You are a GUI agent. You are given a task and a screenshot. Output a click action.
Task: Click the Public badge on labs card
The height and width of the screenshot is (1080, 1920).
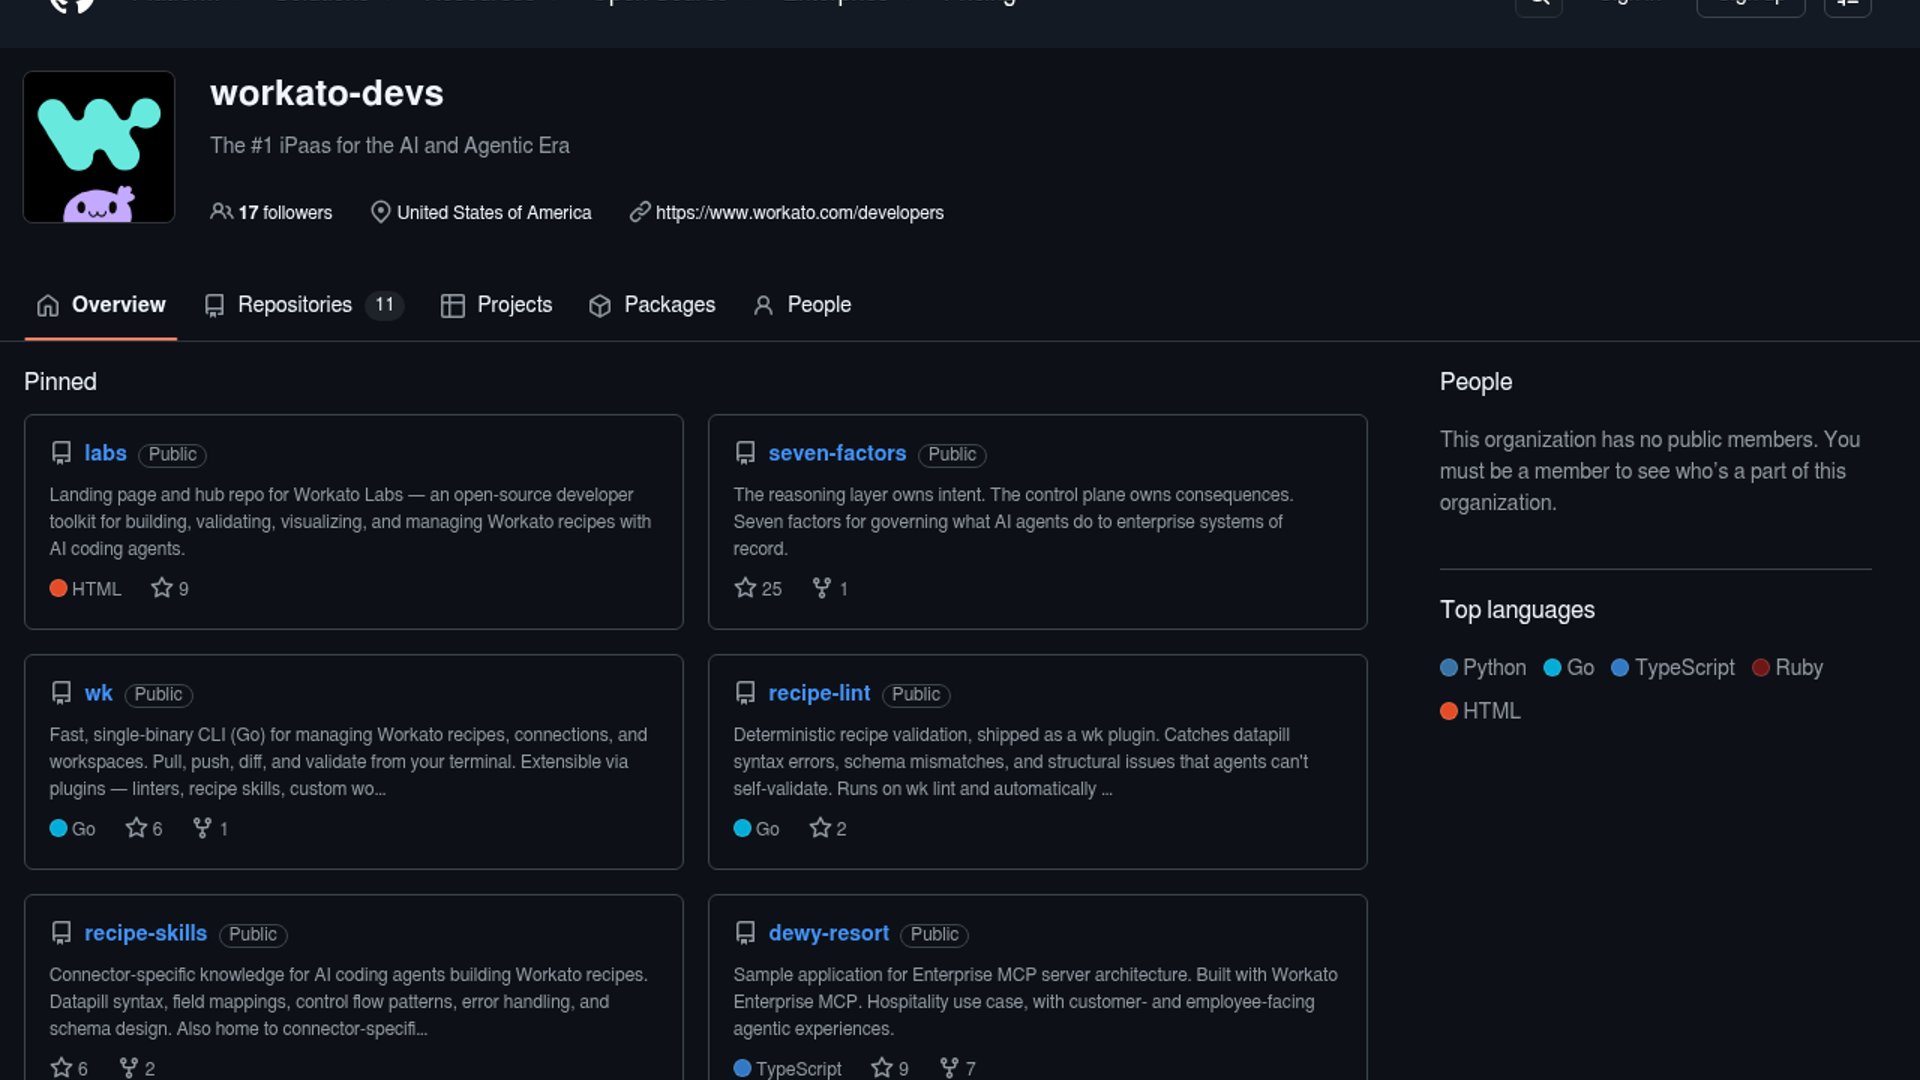point(172,454)
